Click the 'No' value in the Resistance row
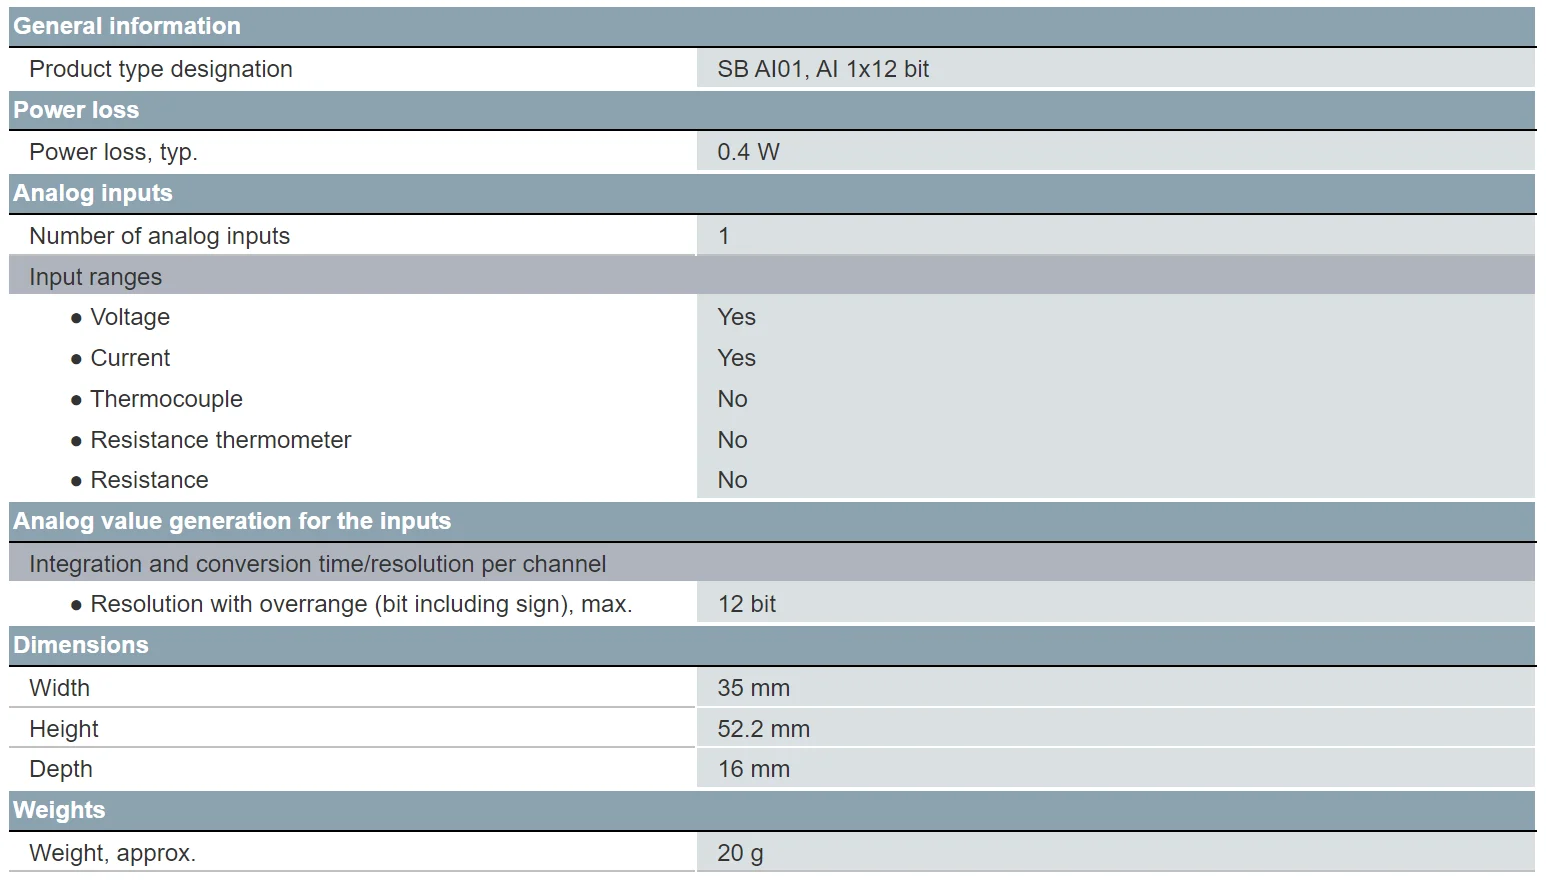Image resolution: width=1546 pixels, height=880 pixels. (732, 480)
